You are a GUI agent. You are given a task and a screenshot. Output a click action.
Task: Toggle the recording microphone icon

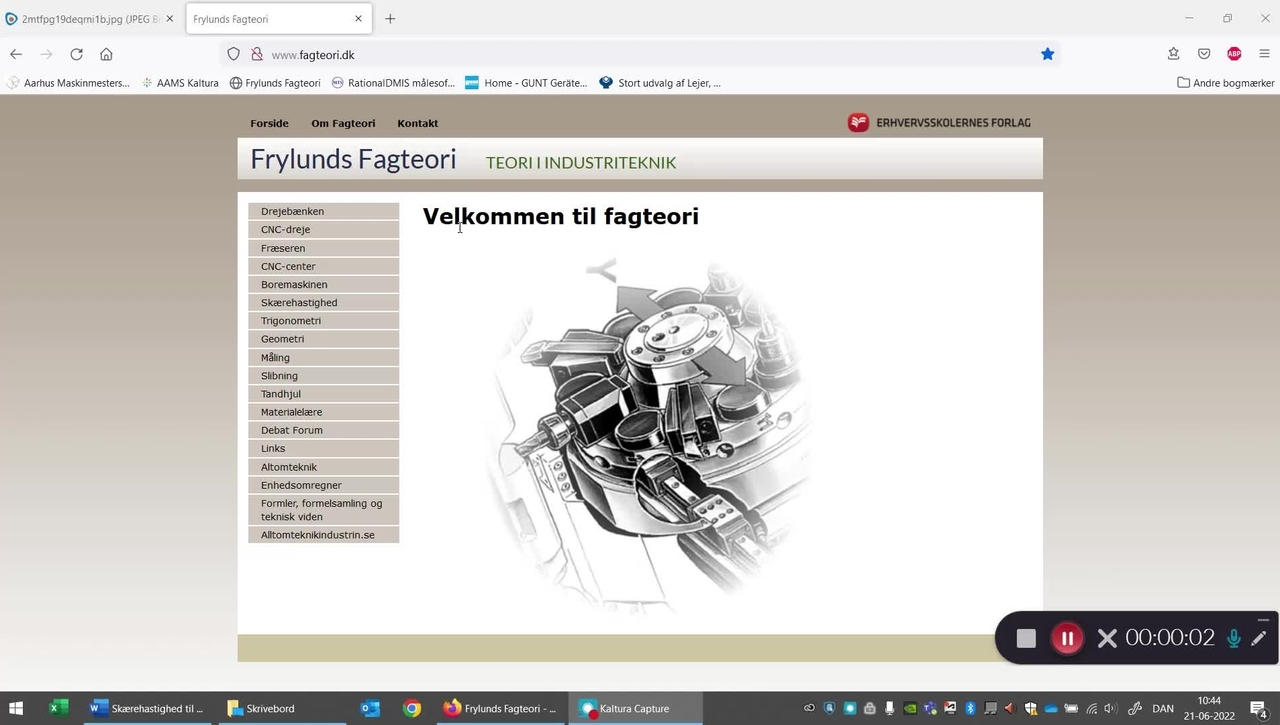(x=1234, y=638)
